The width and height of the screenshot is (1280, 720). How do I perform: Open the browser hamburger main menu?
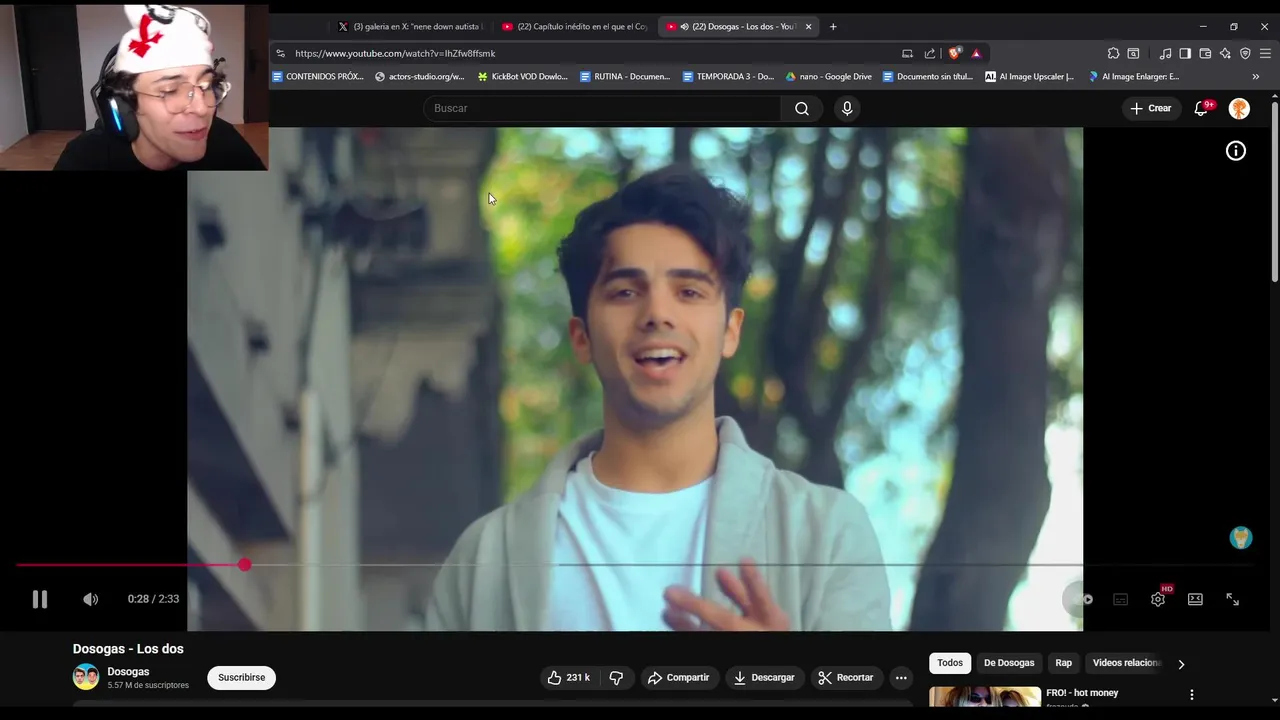[x=1266, y=54]
